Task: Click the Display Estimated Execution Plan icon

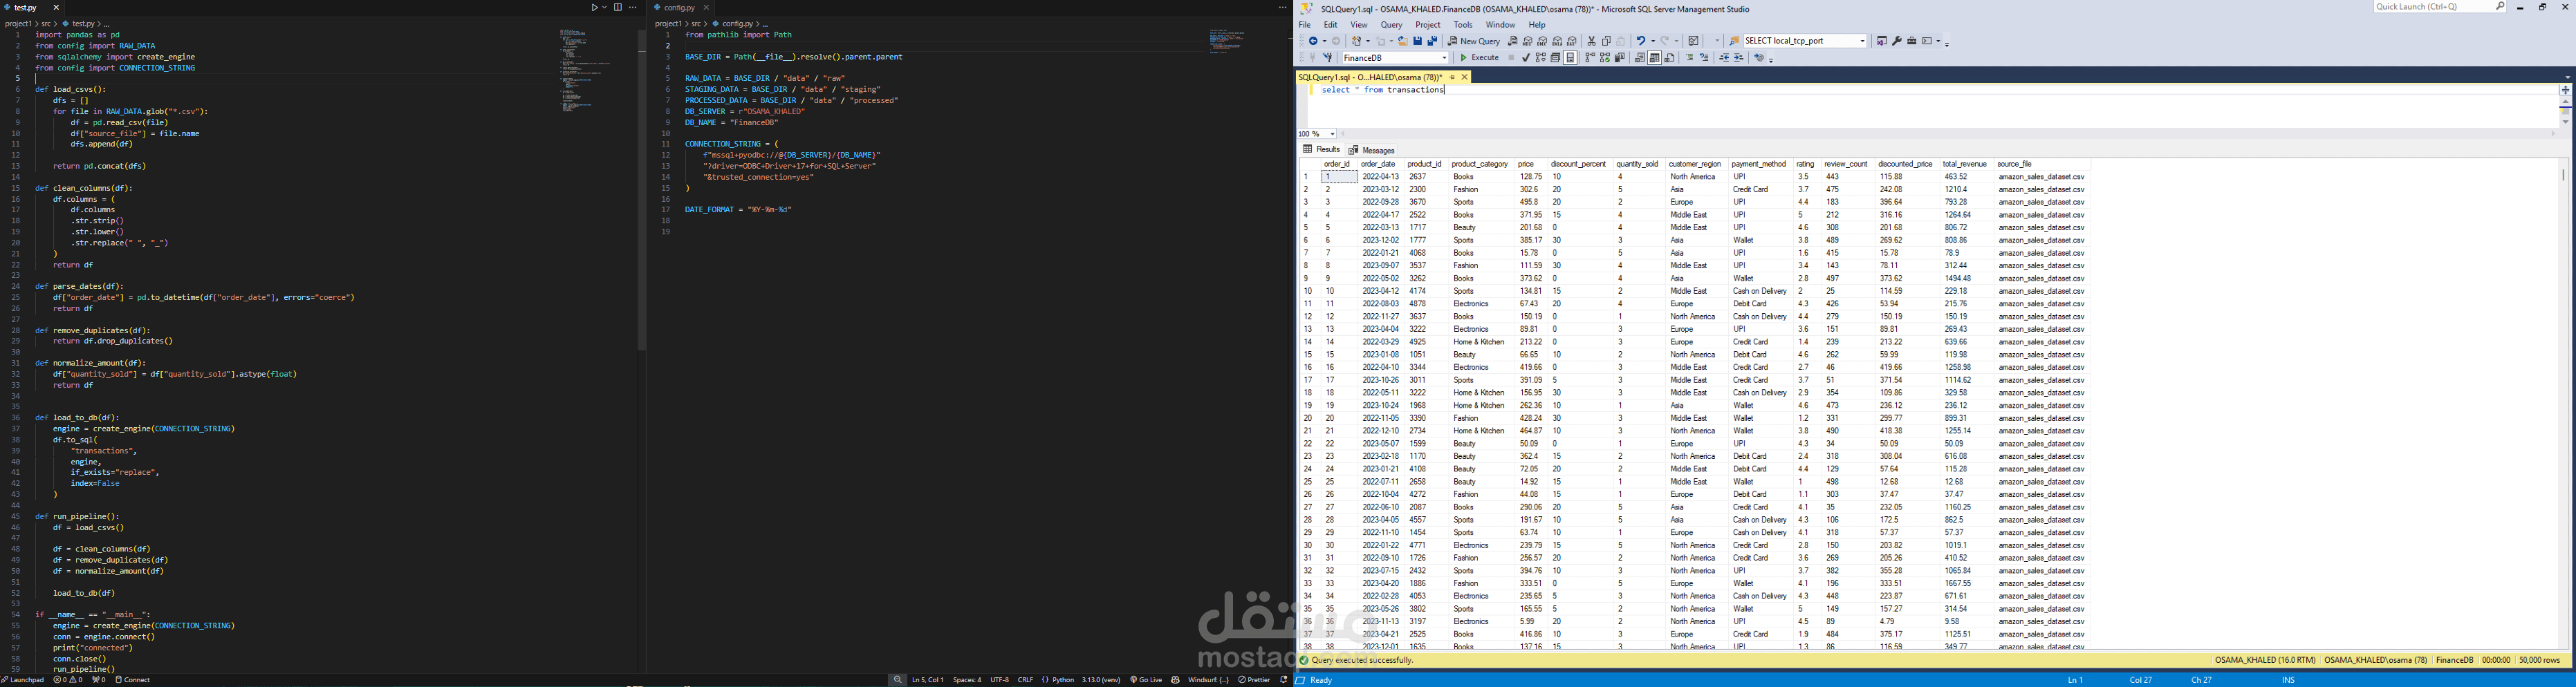Action: tap(1540, 57)
